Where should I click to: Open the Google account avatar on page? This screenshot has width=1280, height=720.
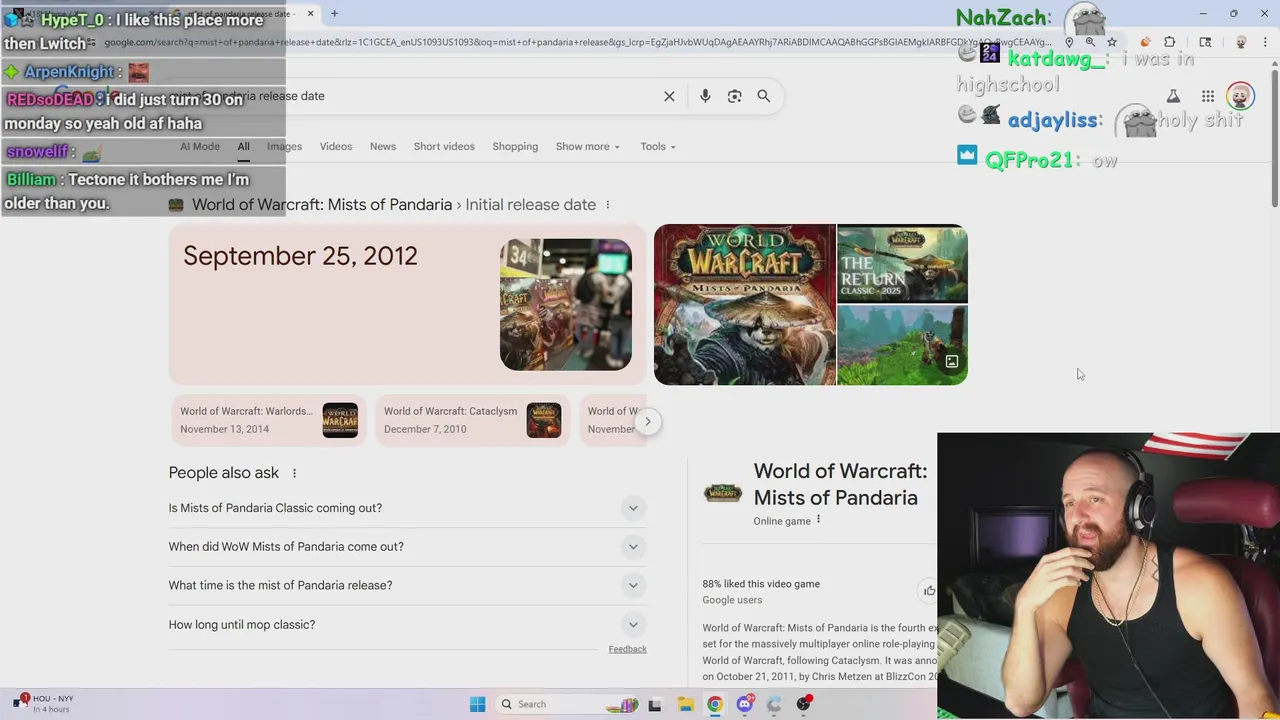pyautogui.click(x=1240, y=96)
